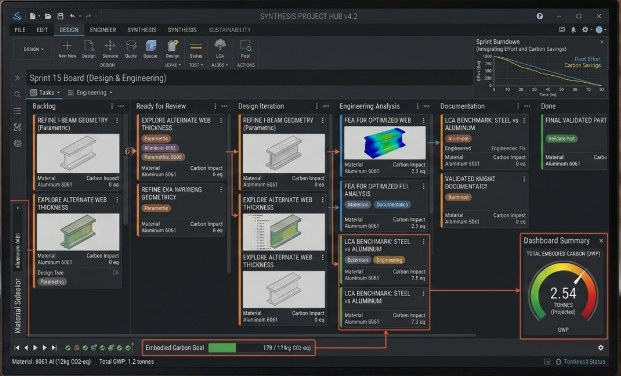Click the red status indicator icon

click(76, 348)
